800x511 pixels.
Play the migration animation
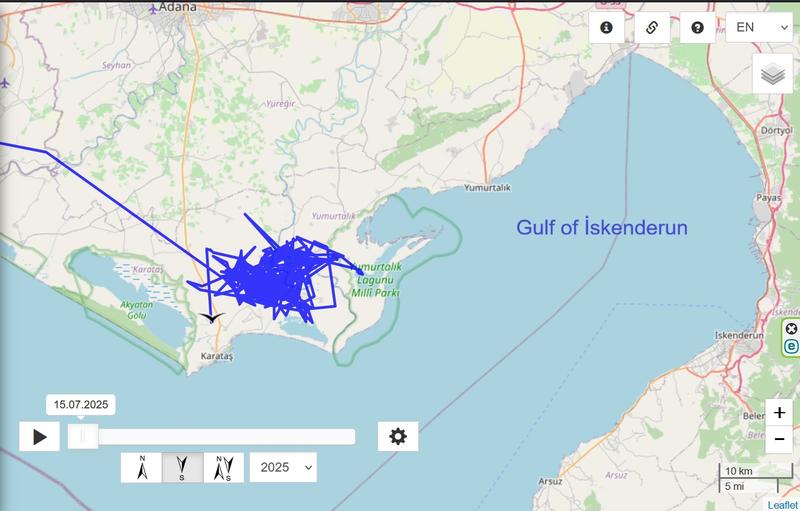39,437
